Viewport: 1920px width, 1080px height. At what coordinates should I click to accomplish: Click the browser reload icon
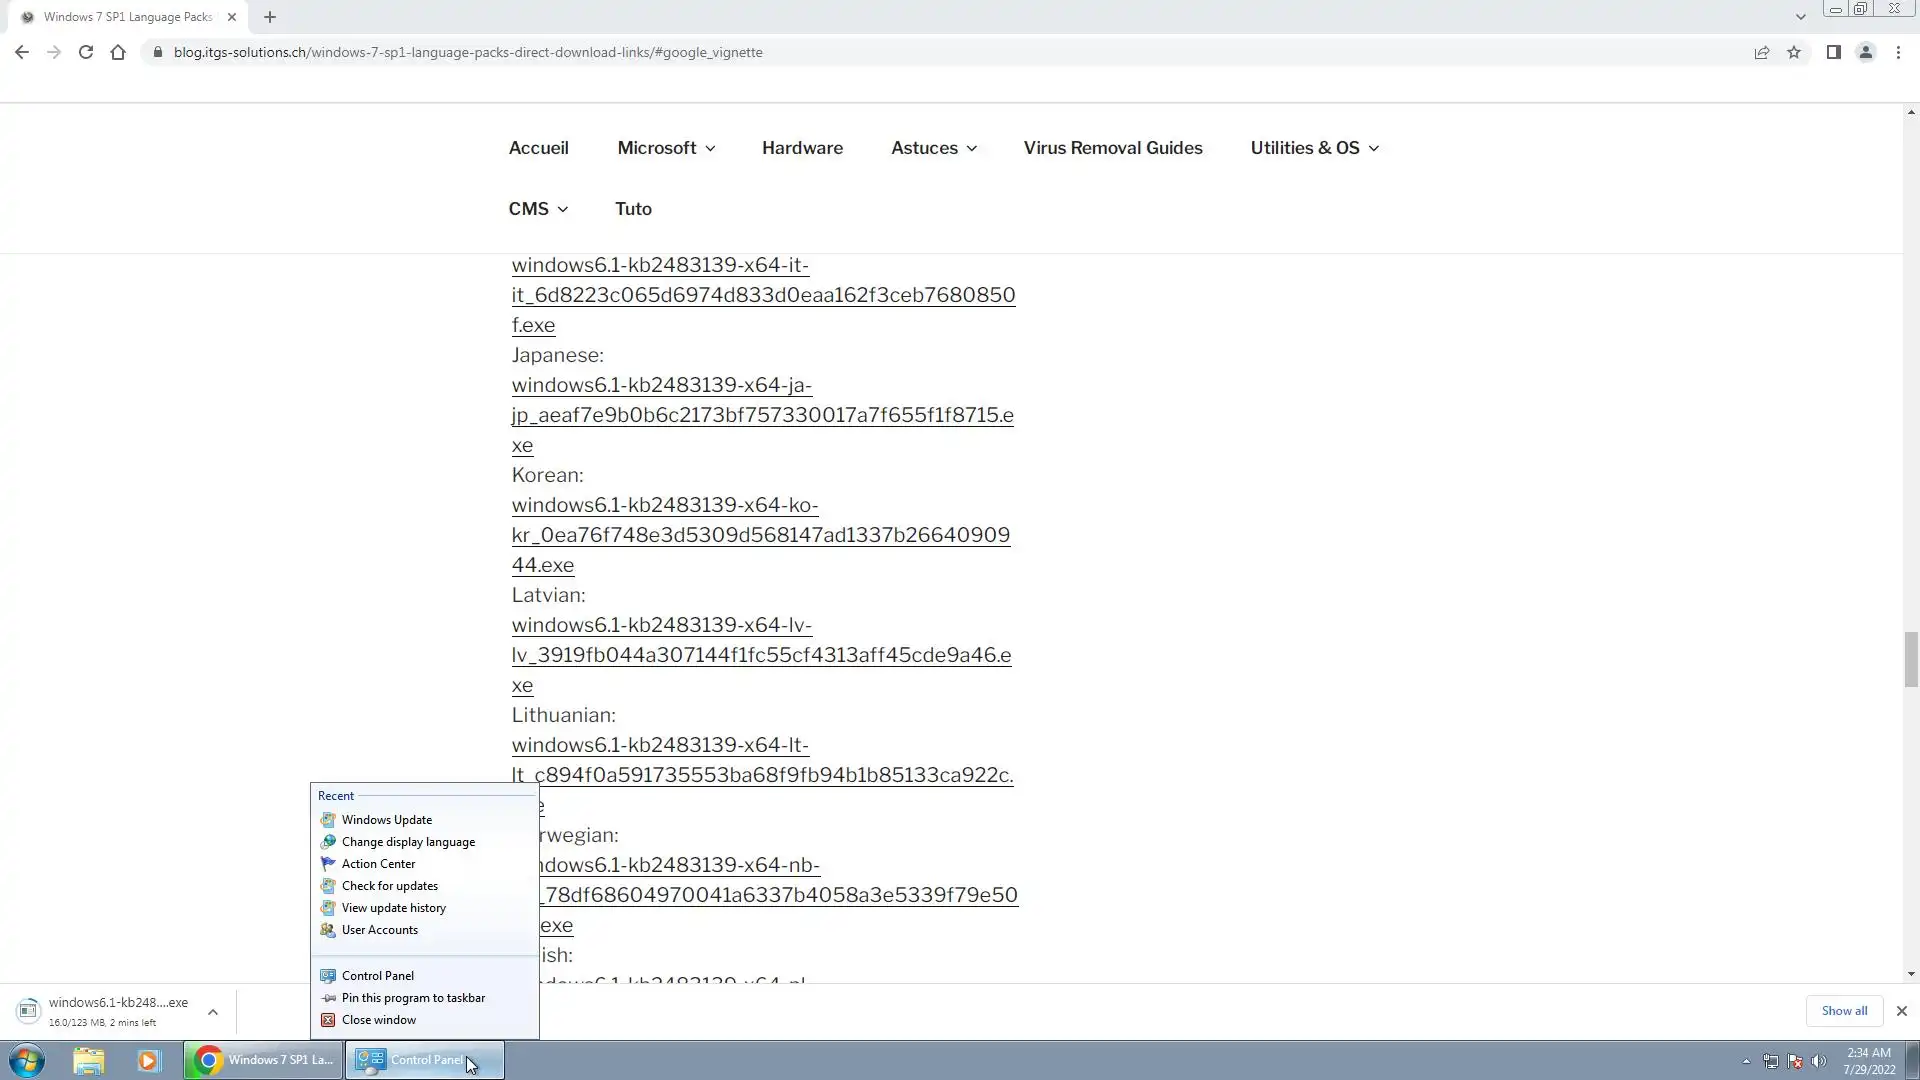point(86,52)
